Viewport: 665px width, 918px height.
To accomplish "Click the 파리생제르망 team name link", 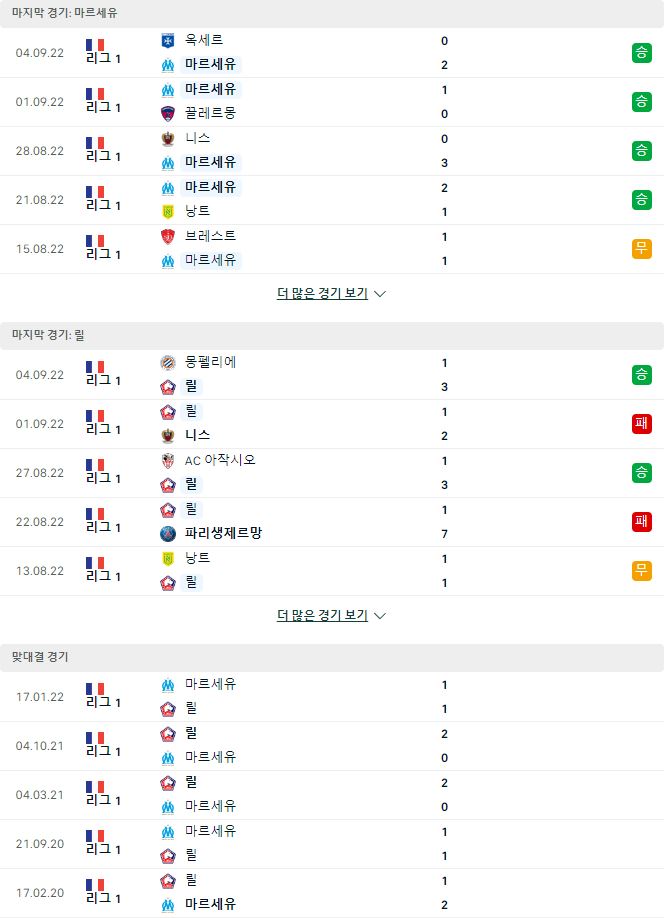I will pos(223,533).
